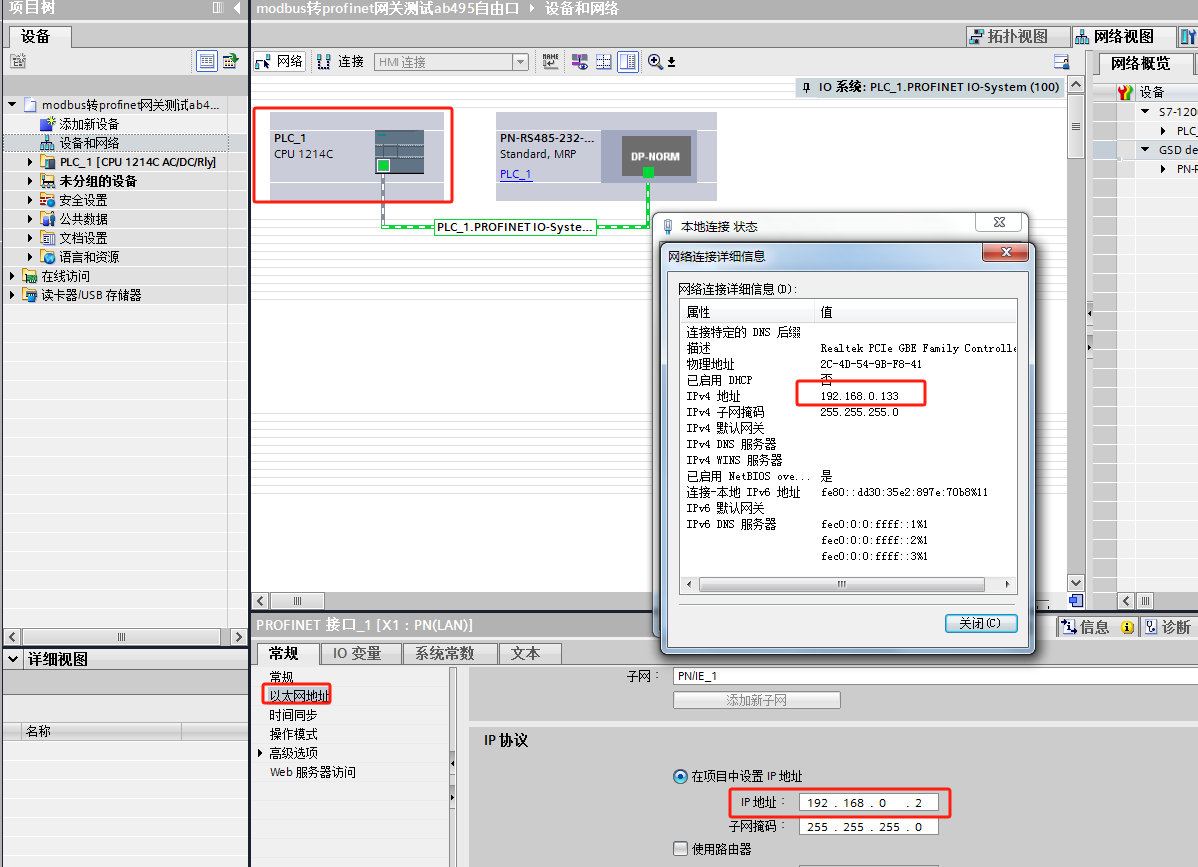Click the PLC_1 CPU 1214C device image
1198x867 pixels.
[399, 152]
